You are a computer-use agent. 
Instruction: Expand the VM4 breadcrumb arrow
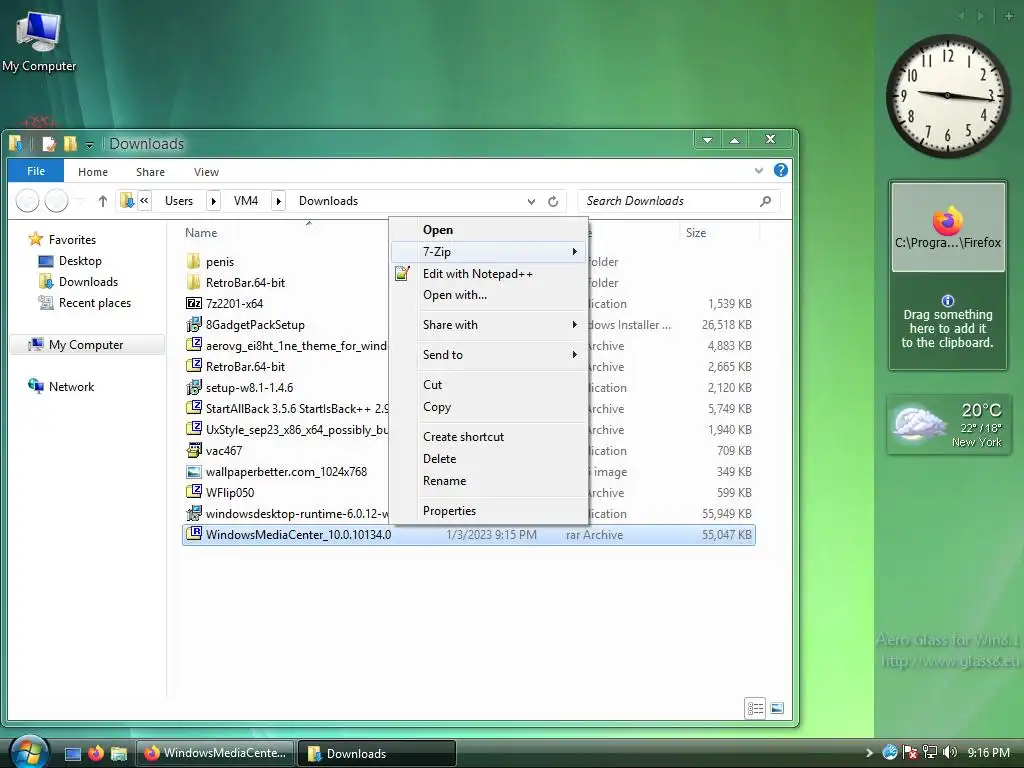tap(278, 201)
